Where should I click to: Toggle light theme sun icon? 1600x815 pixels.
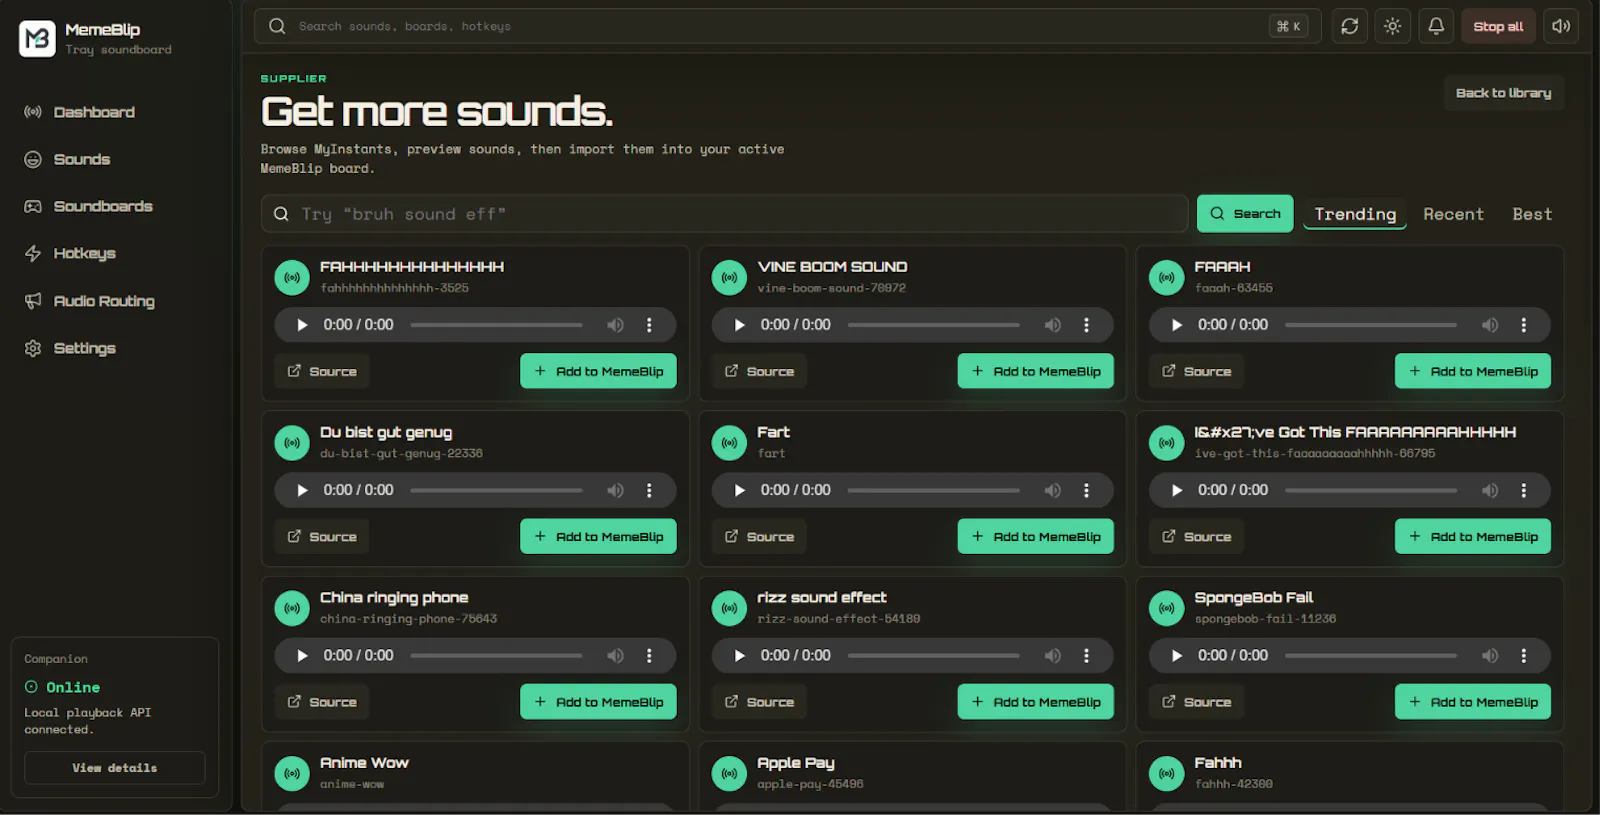1392,26
